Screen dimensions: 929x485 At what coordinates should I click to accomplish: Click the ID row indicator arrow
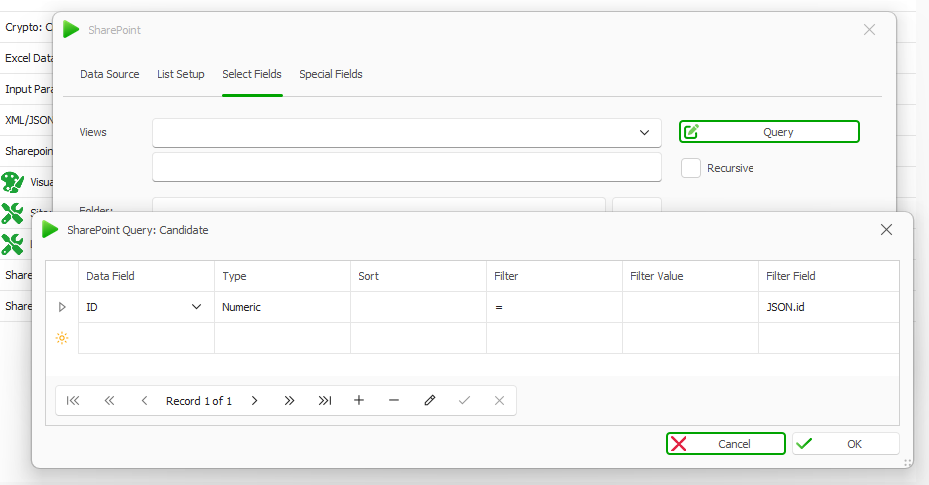pyautogui.click(x=62, y=307)
